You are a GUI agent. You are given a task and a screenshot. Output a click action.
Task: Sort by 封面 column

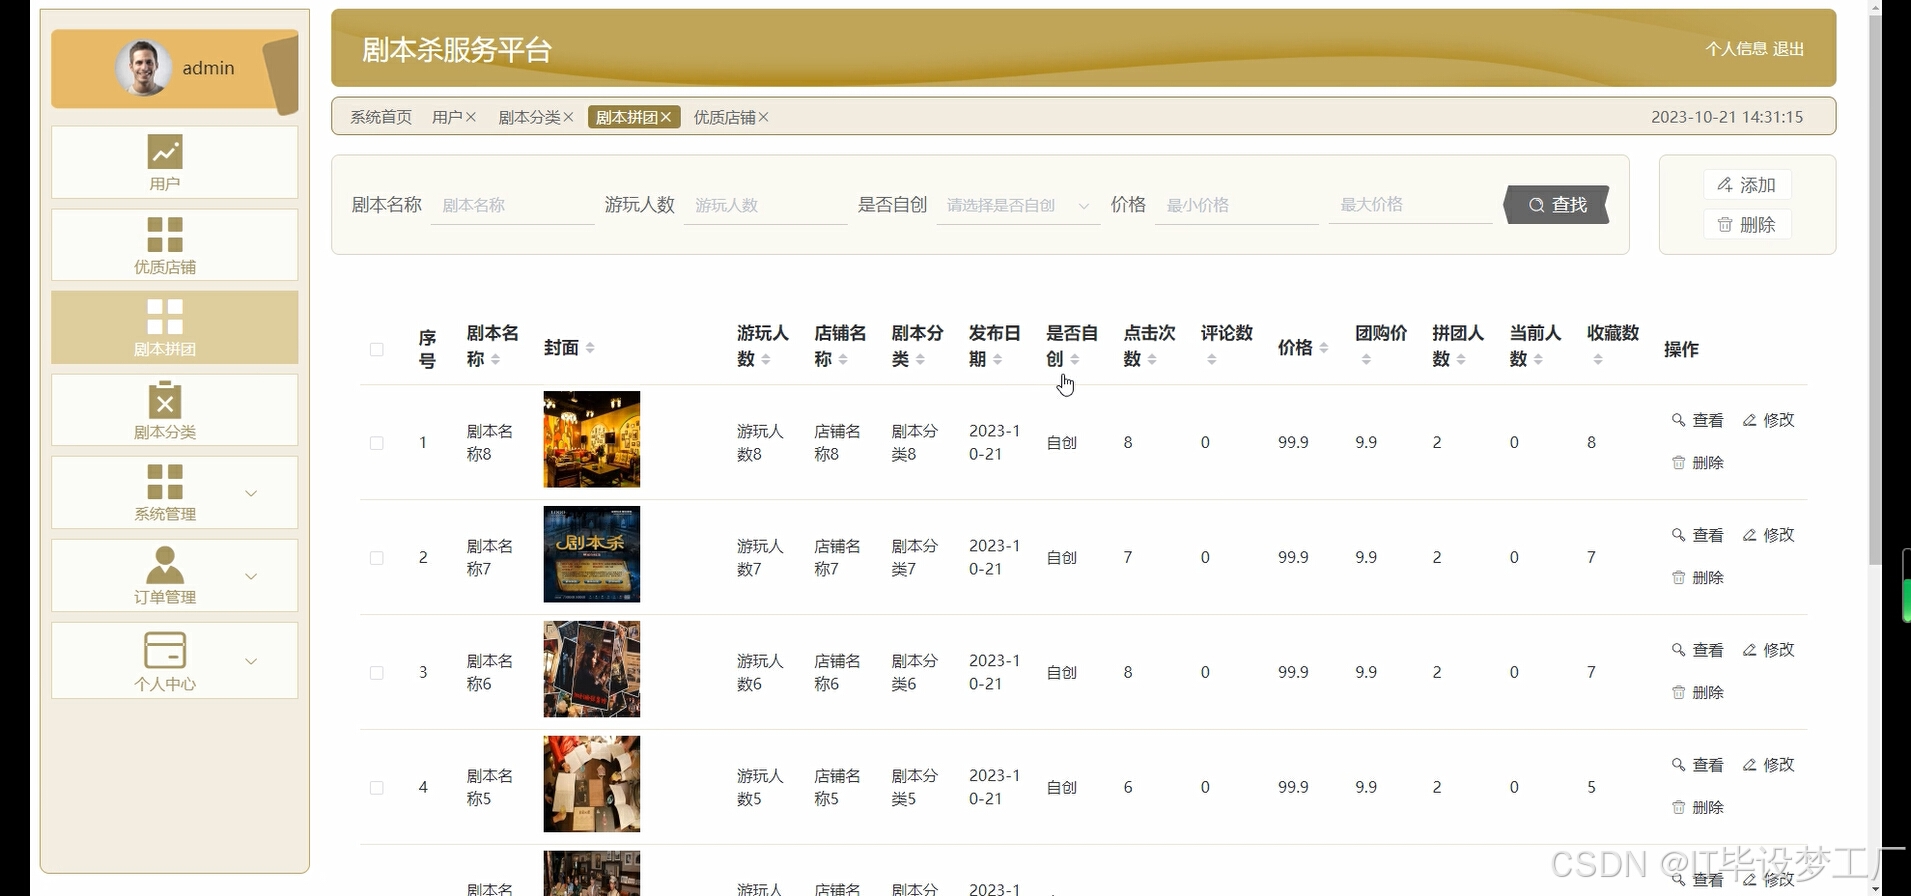(x=590, y=347)
